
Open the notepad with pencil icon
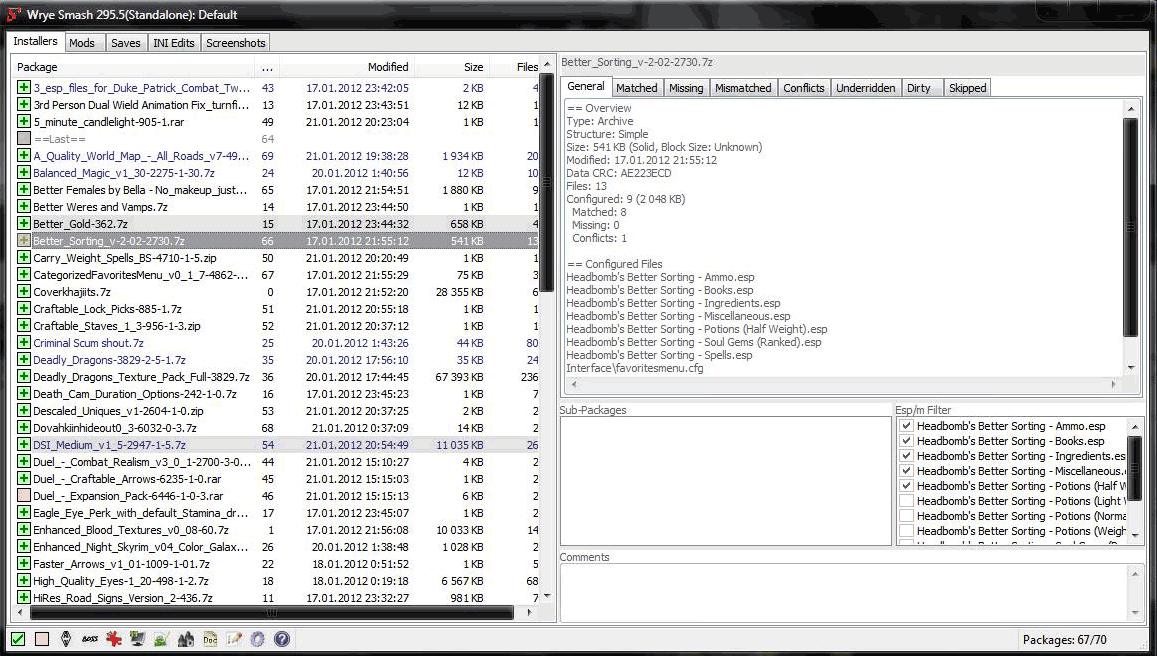pyautogui.click(x=234, y=639)
